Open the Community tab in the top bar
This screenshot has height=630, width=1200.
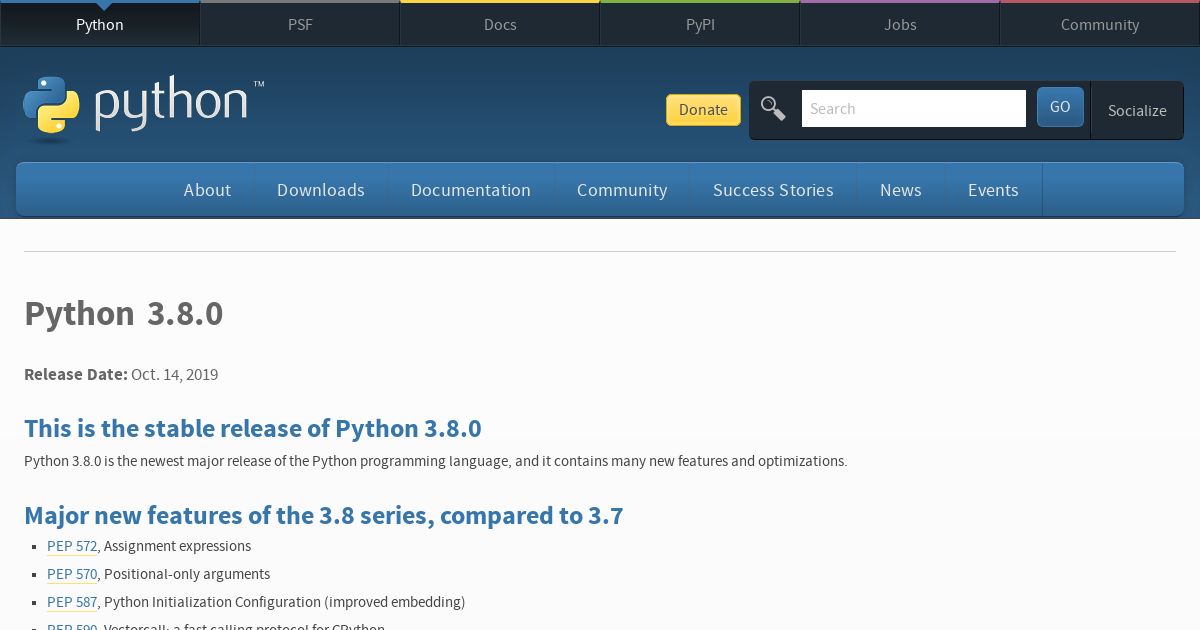tap(1100, 24)
